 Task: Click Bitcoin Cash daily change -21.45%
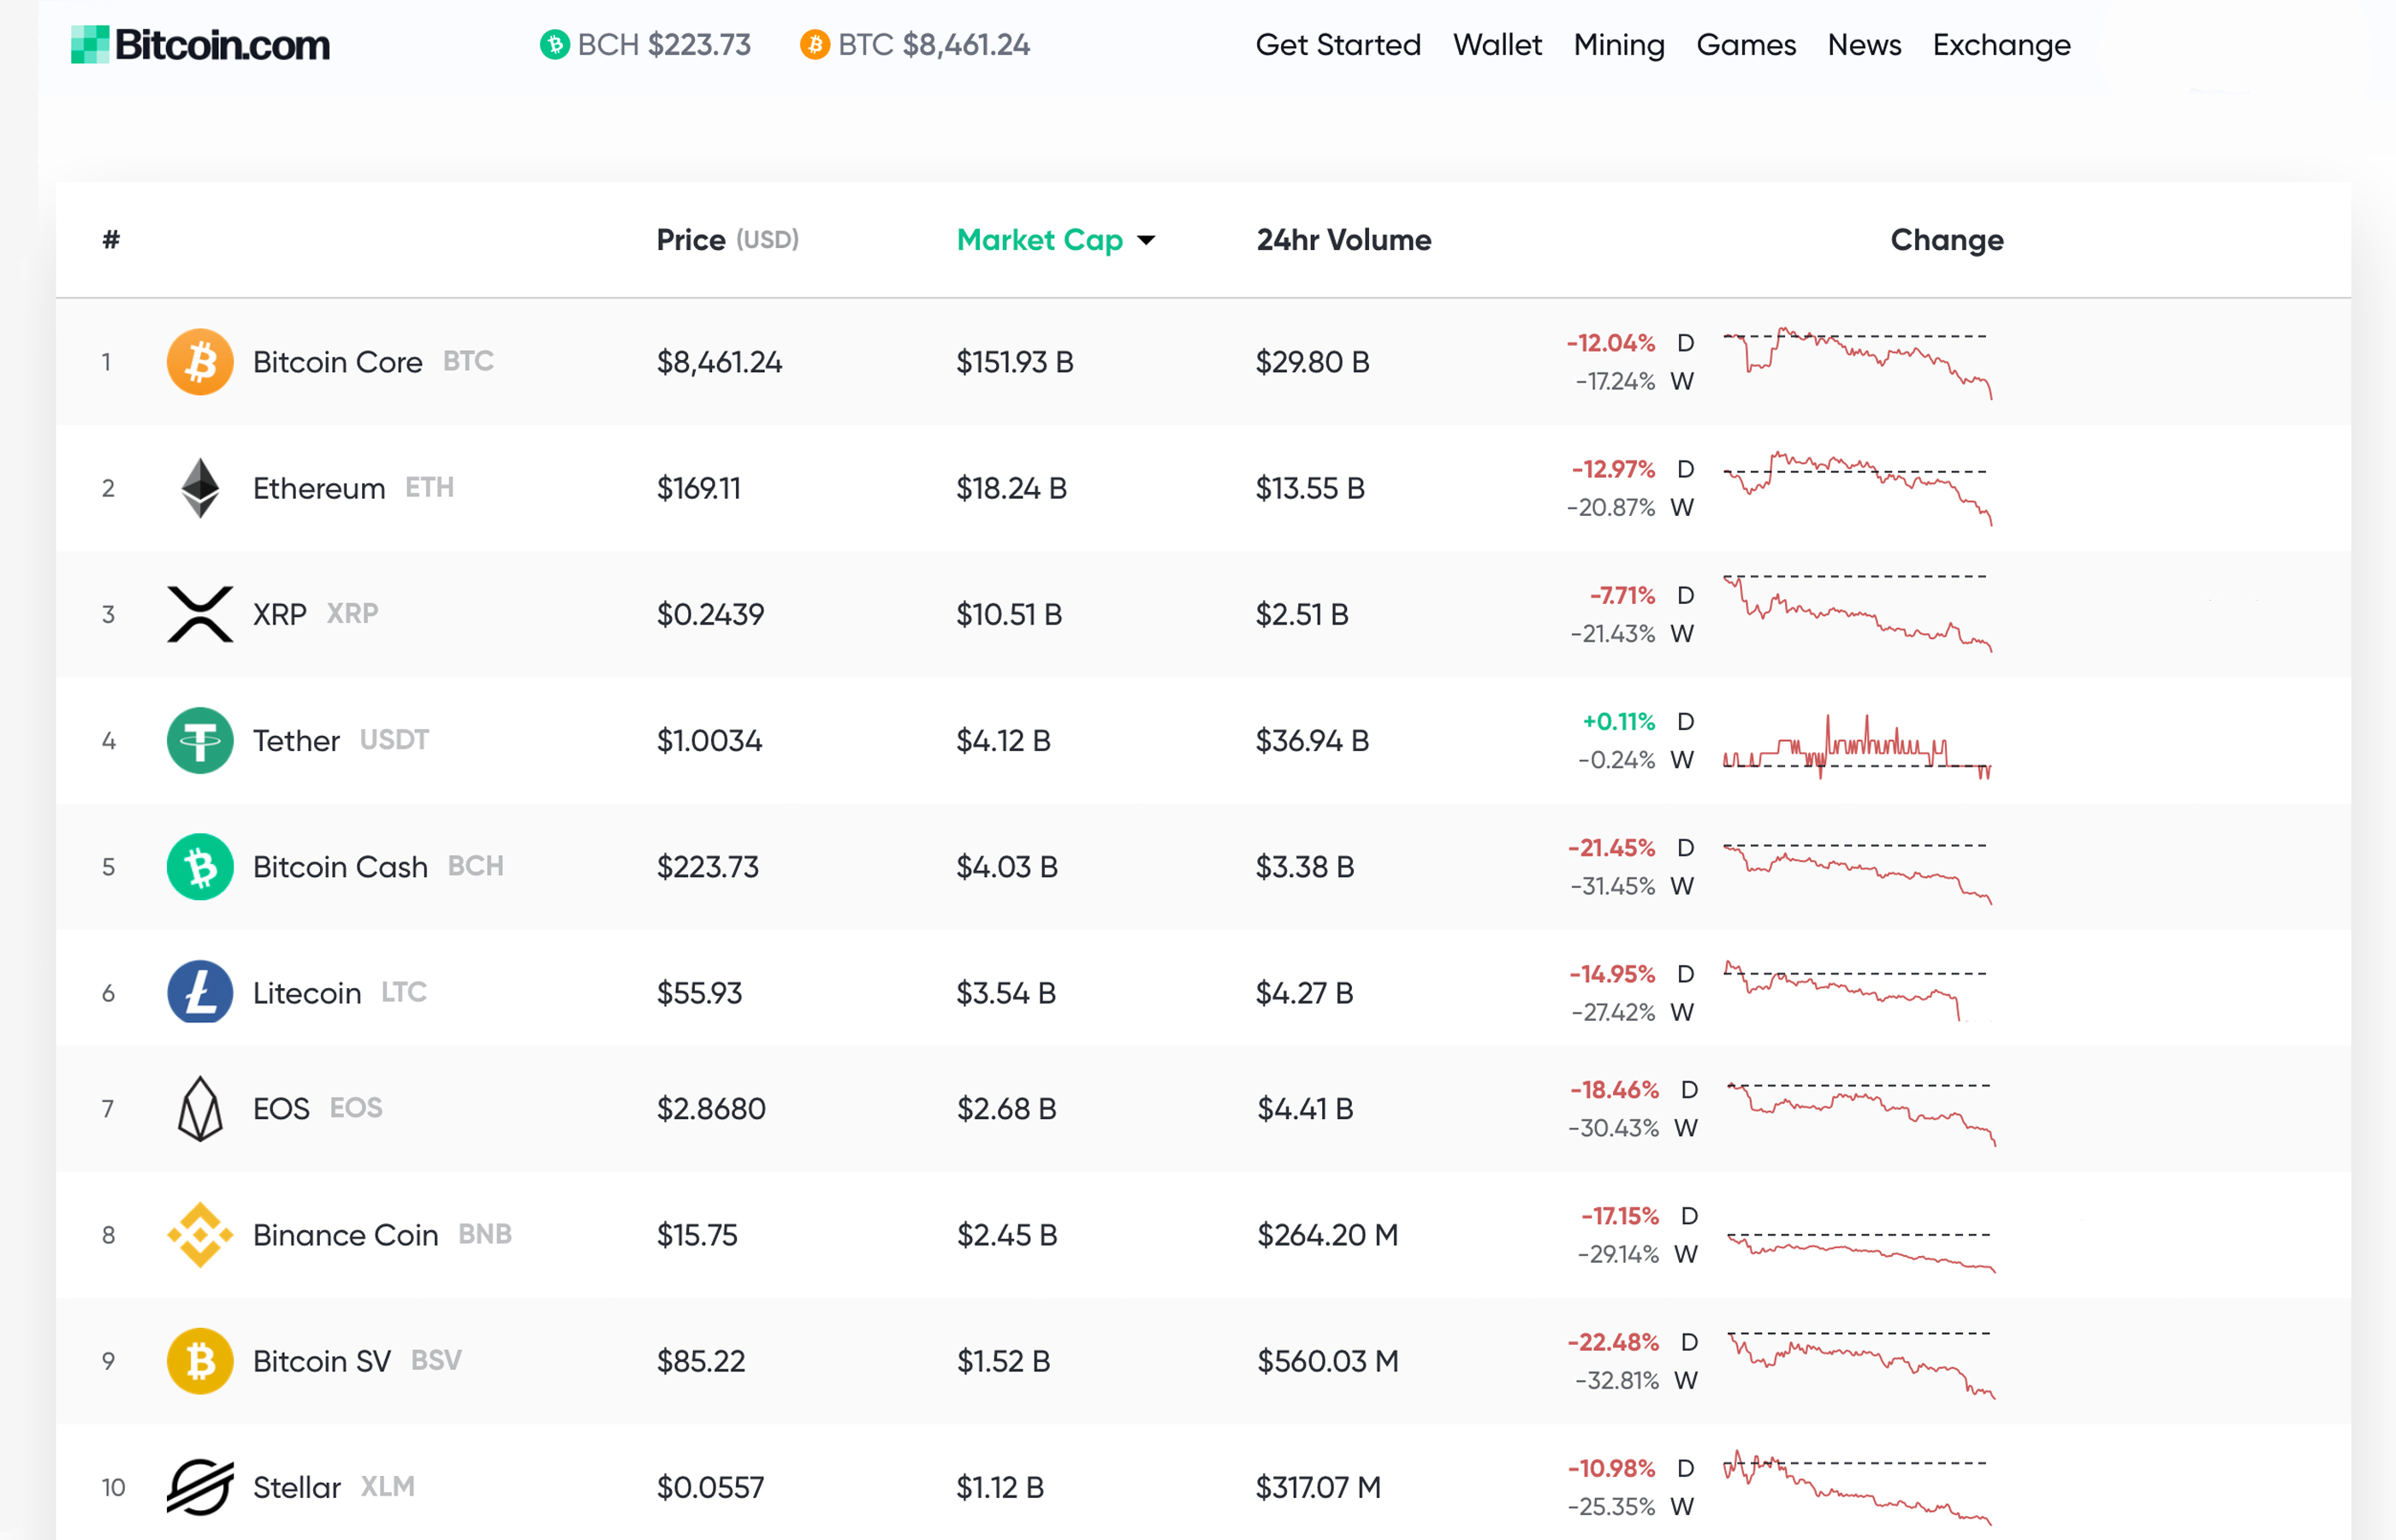[x=1611, y=847]
